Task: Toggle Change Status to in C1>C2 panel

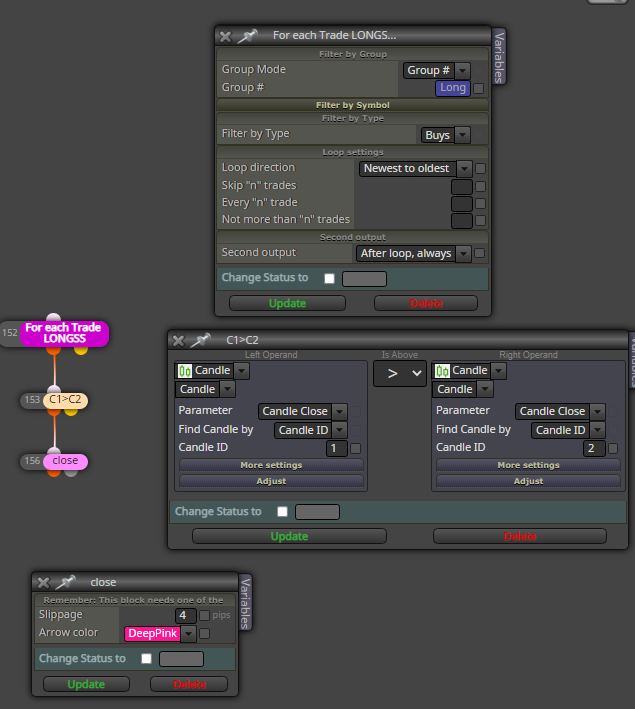Action: click(282, 511)
